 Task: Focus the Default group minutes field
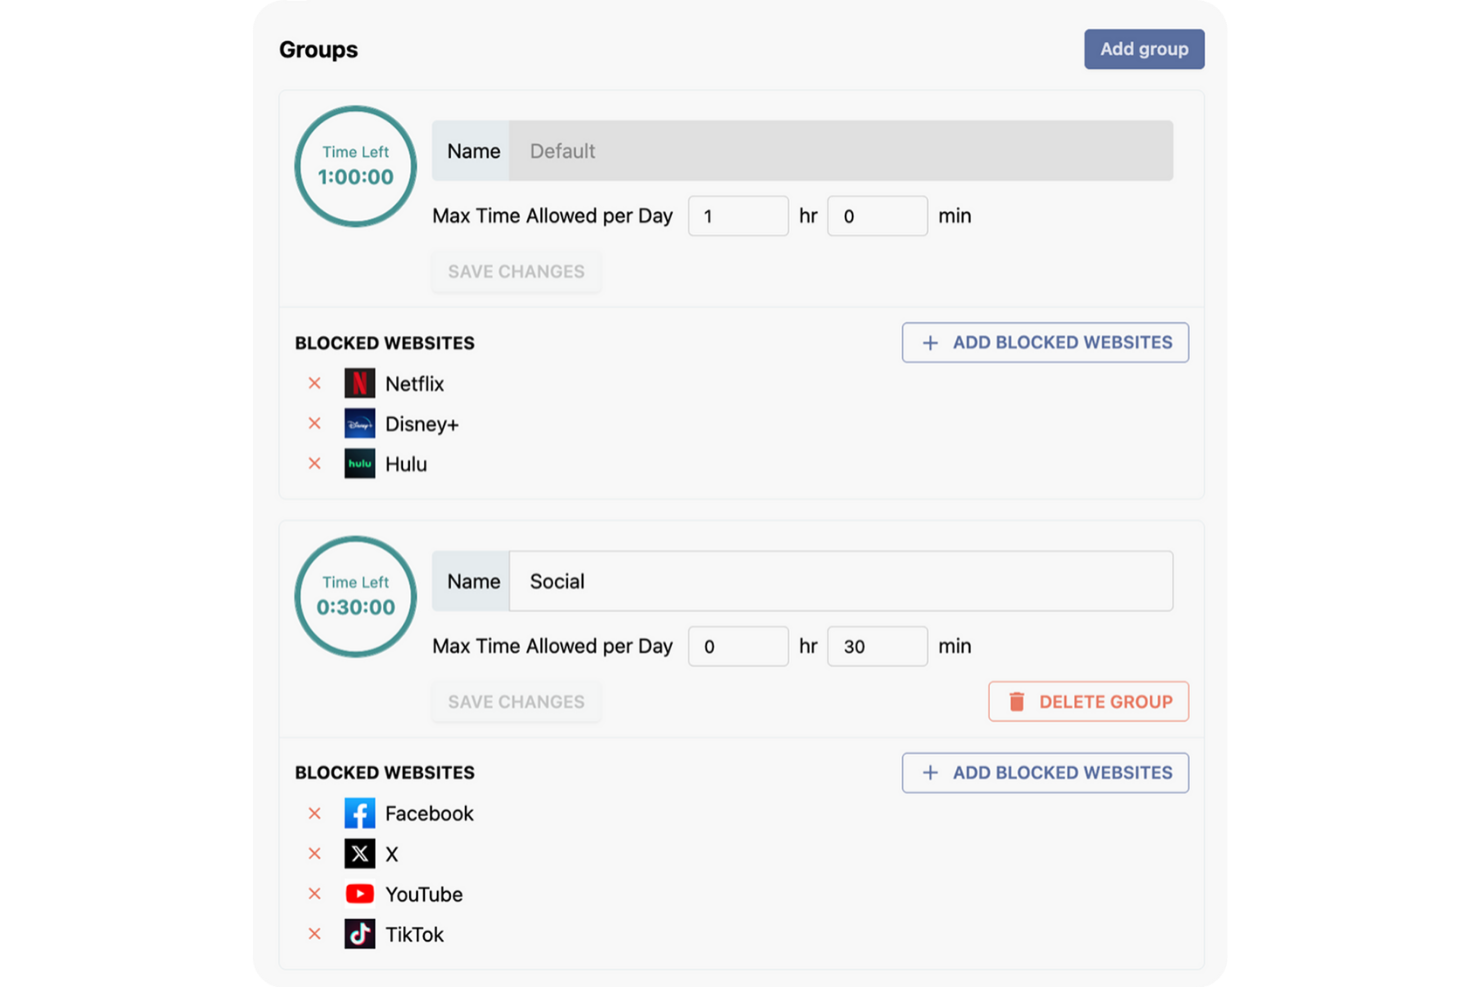877,216
